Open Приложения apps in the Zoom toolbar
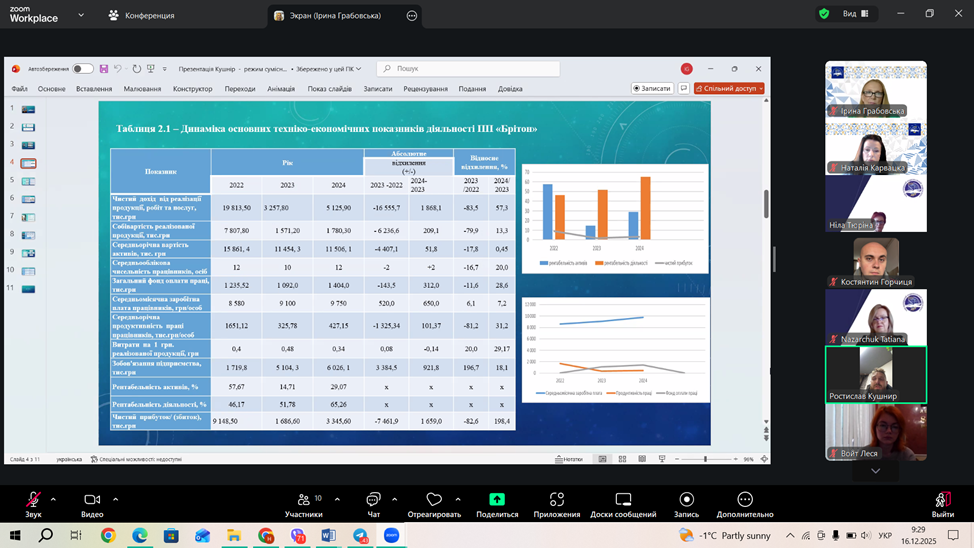974x548 pixels. point(556,500)
